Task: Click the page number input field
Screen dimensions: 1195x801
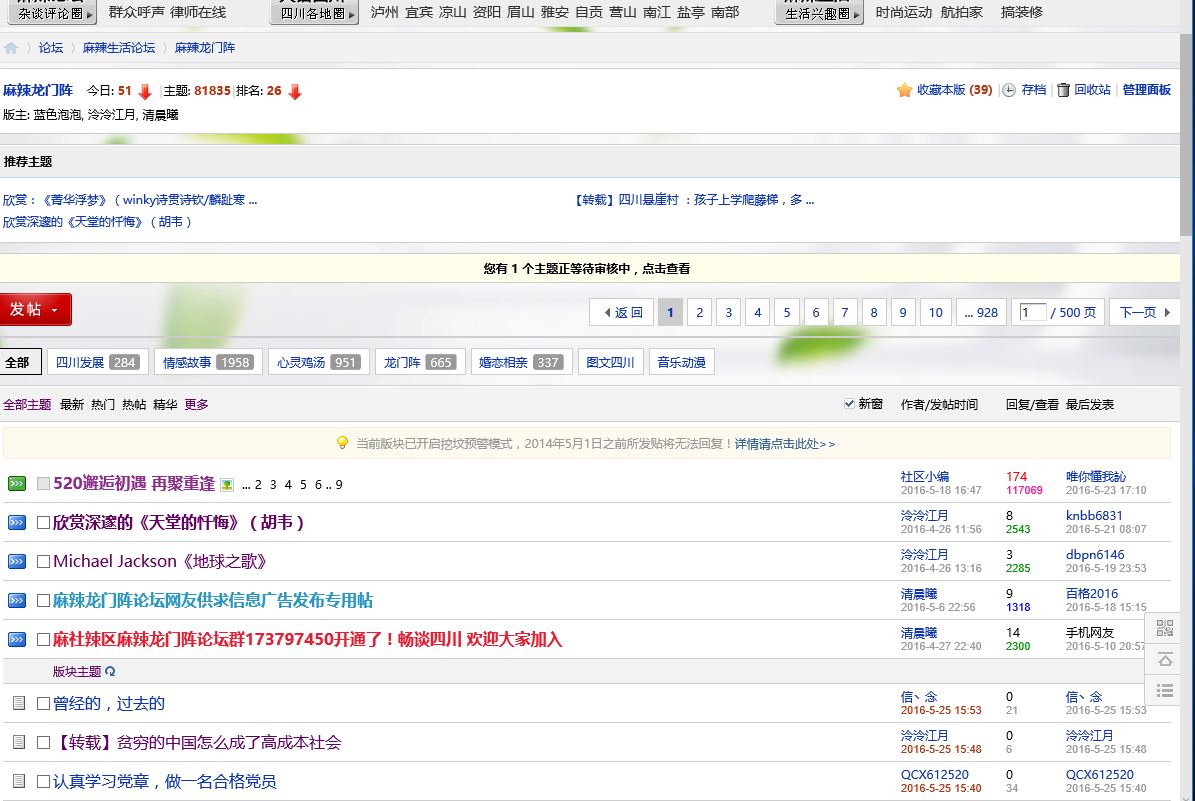Action: (x=1032, y=313)
